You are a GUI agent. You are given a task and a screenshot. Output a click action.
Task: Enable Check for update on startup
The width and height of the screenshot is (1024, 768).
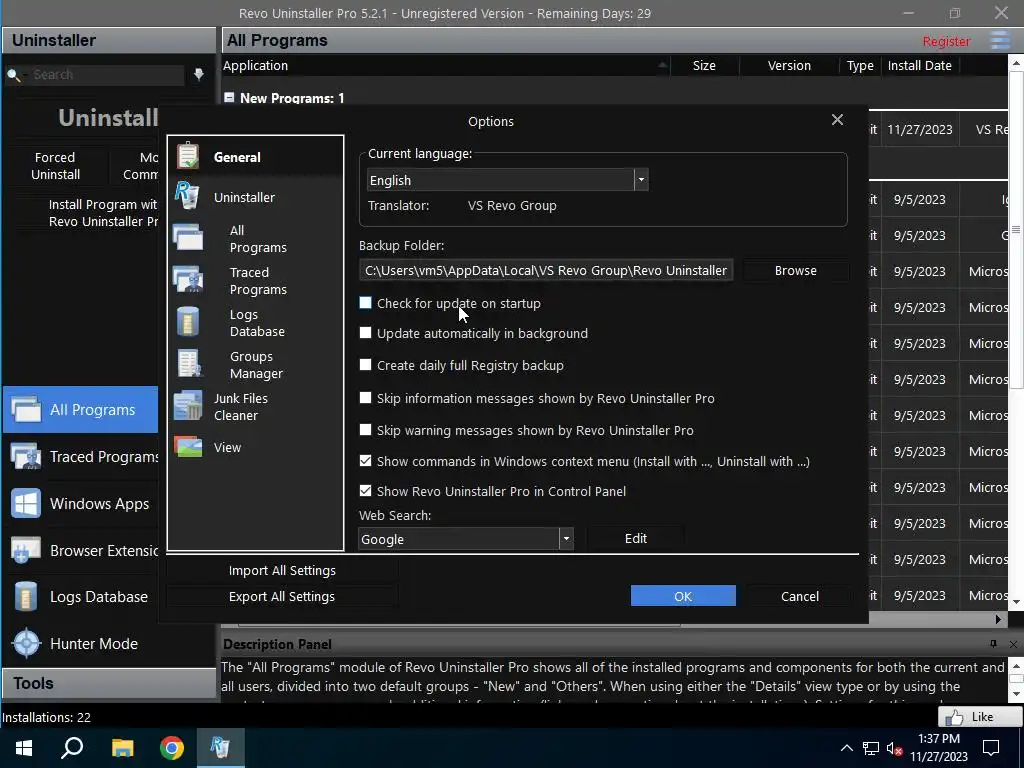[x=366, y=303]
